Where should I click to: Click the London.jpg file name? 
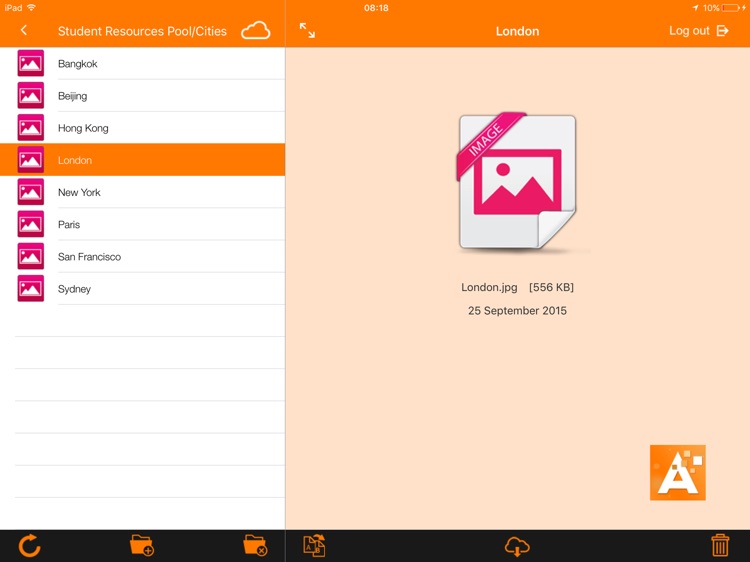pos(489,287)
